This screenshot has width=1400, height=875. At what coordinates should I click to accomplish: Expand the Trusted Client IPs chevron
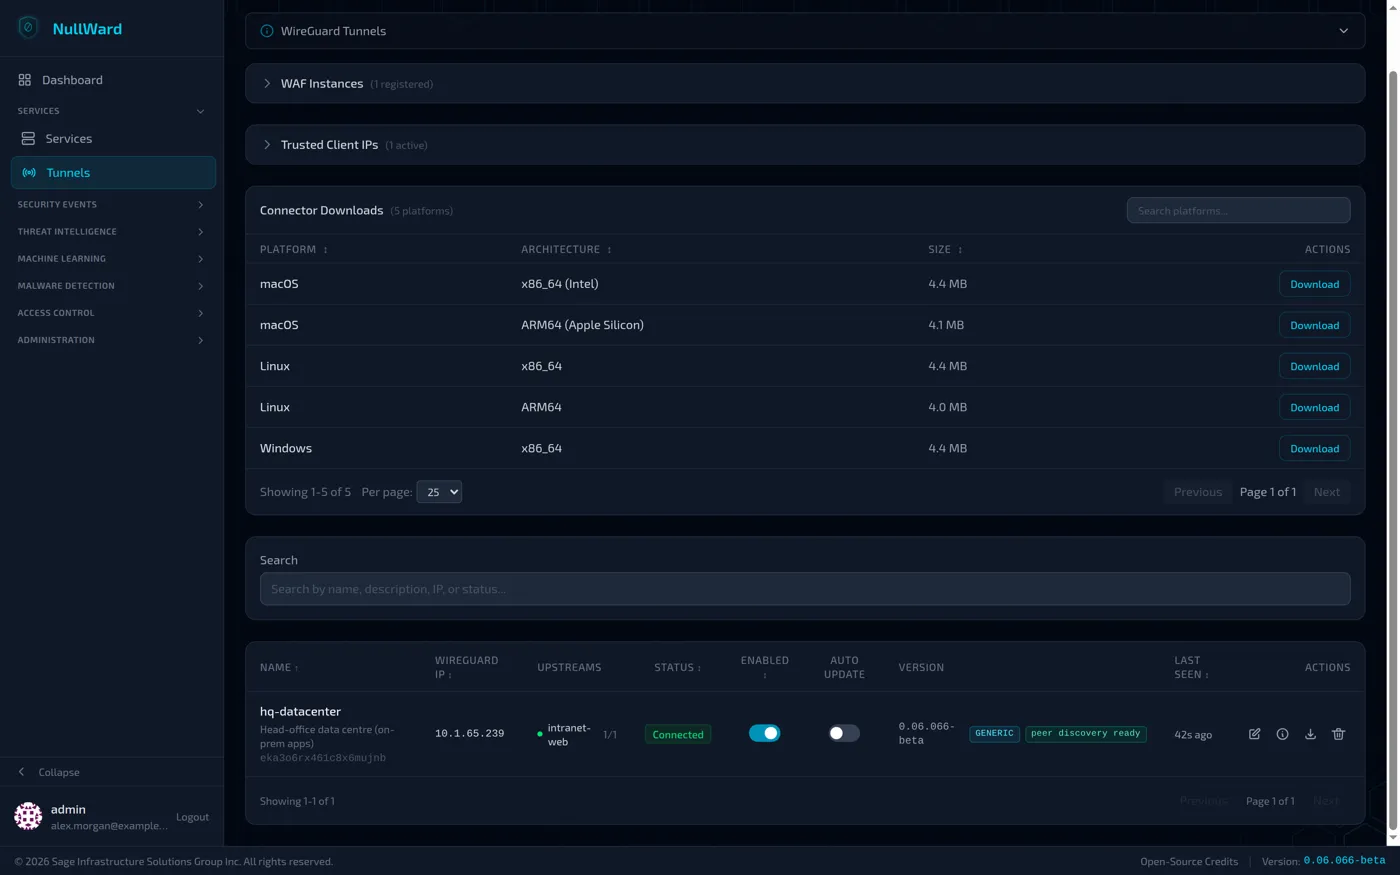coord(267,145)
